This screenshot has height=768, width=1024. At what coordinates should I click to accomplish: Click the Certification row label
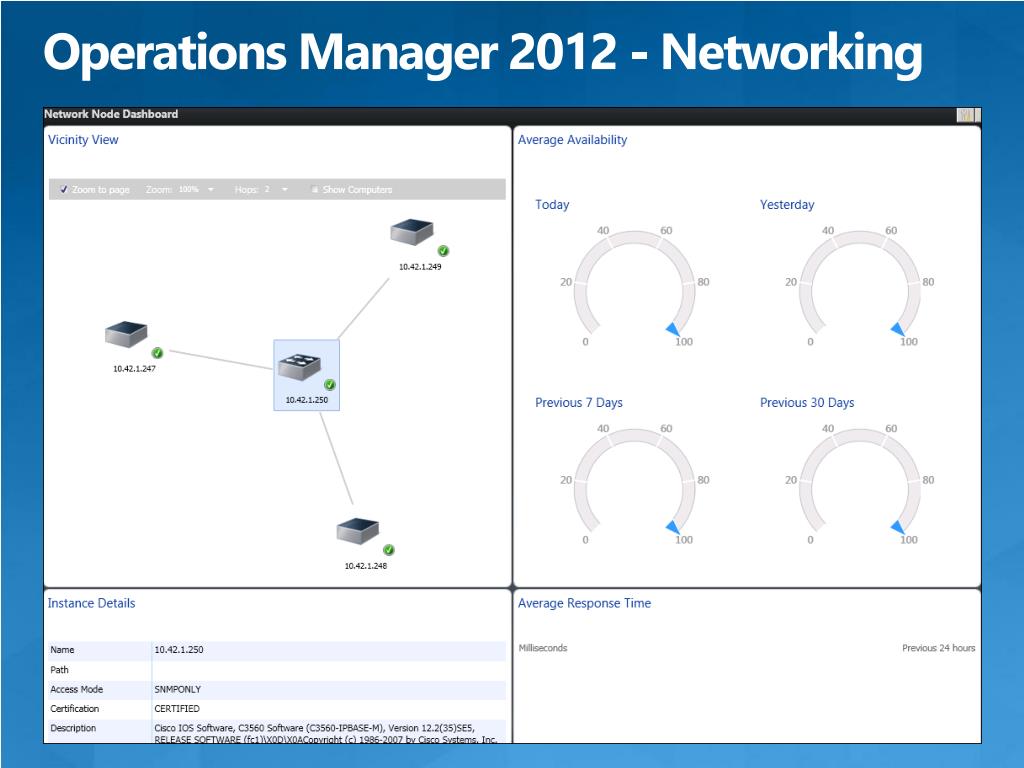click(74, 709)
